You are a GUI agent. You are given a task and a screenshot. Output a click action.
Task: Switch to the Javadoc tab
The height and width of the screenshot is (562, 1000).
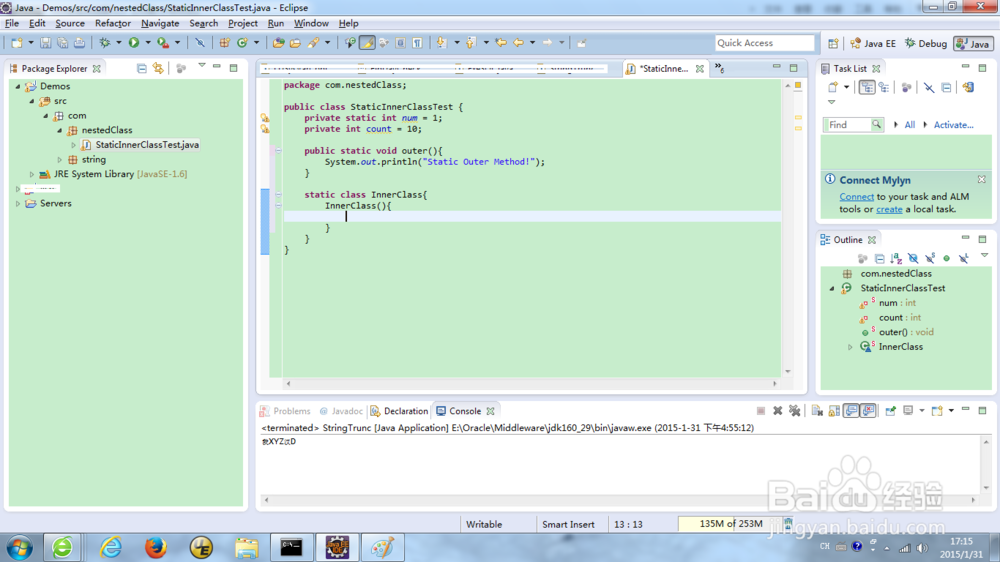click(341, 411)
